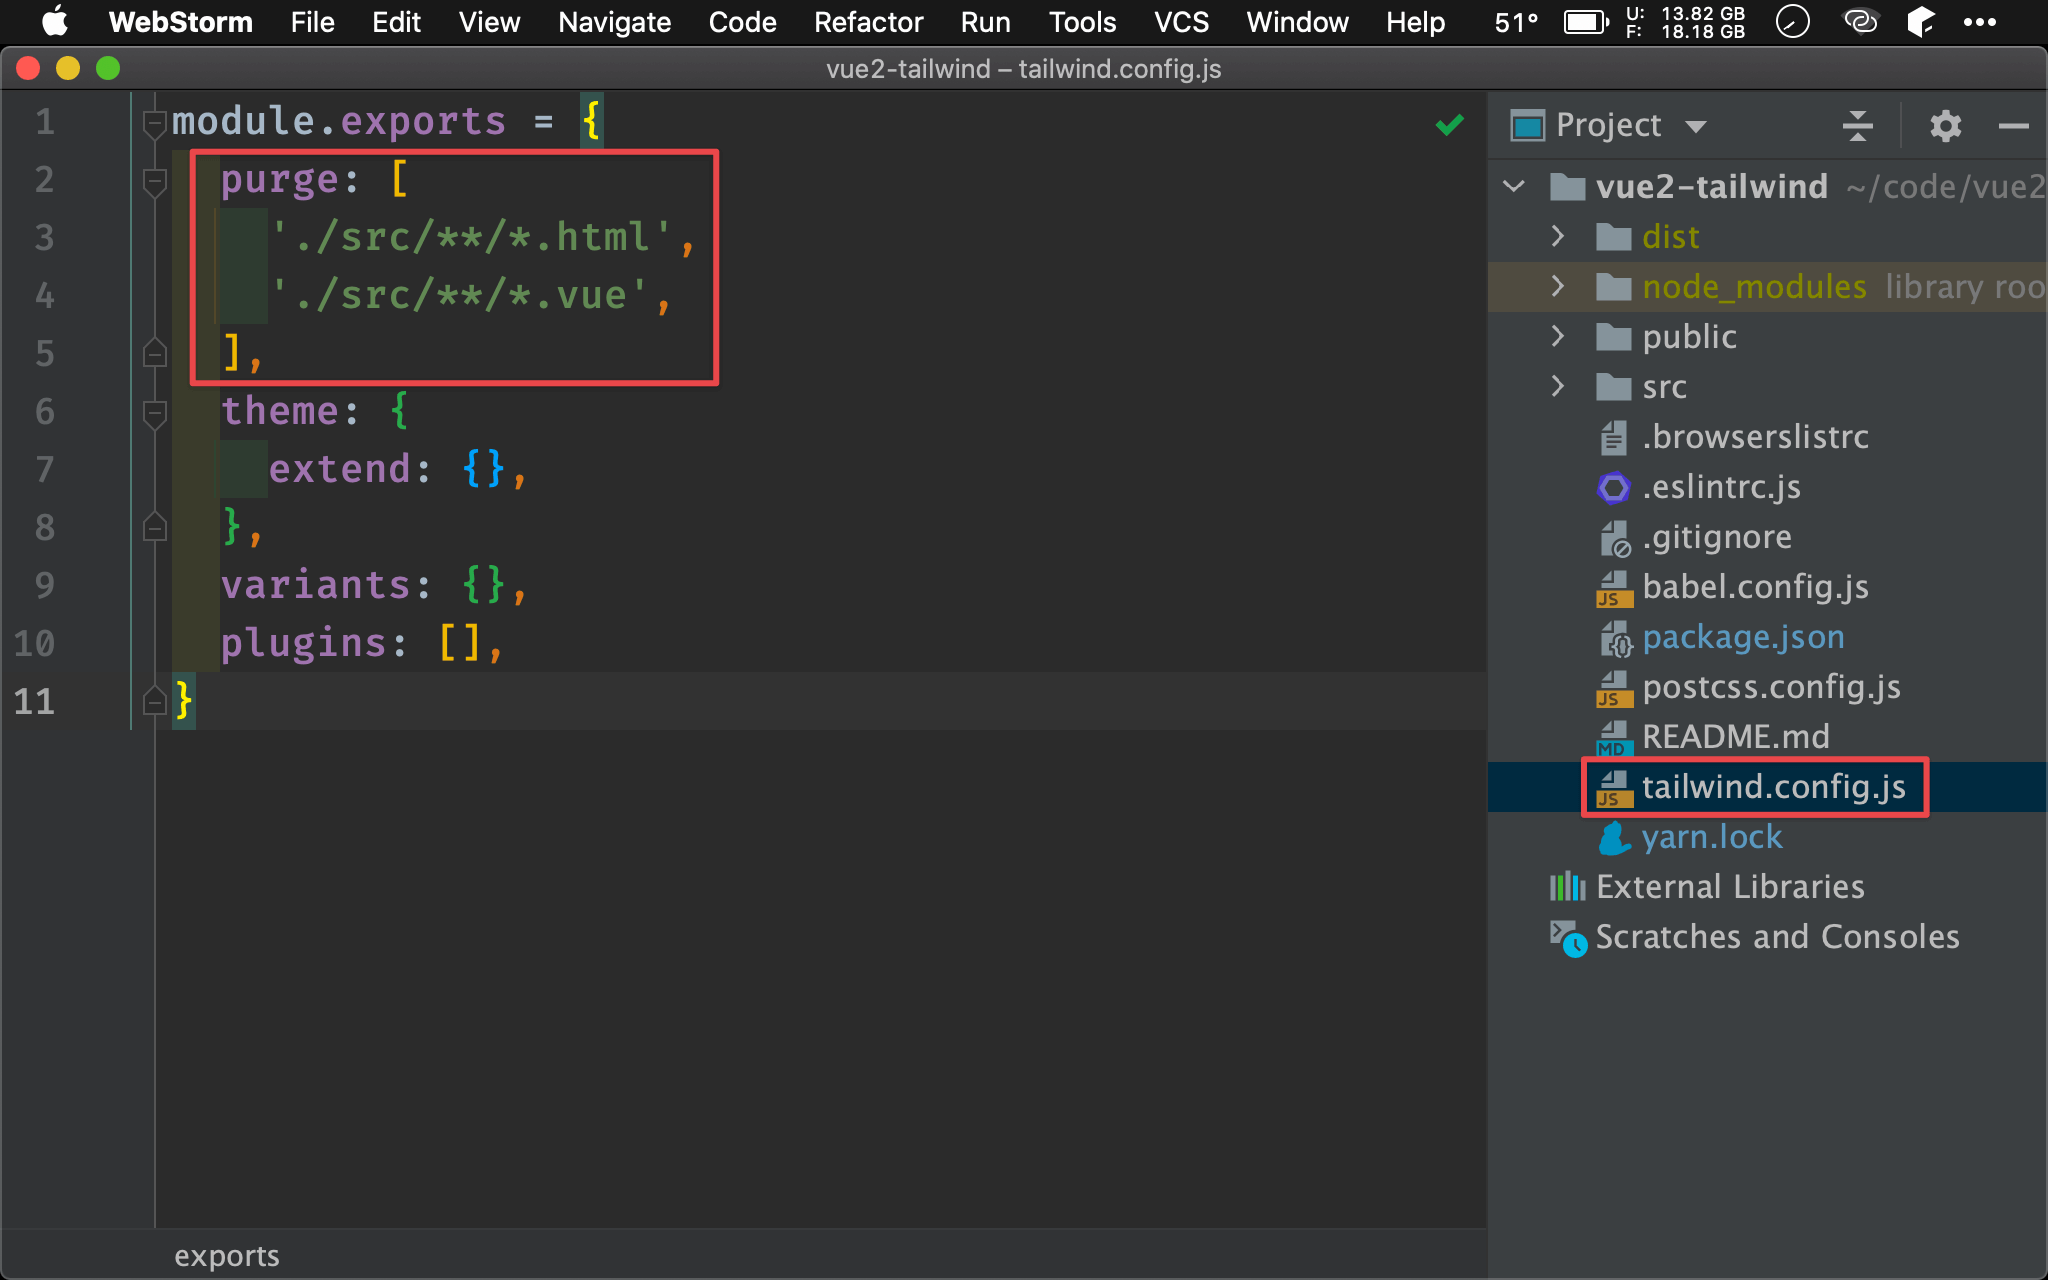
Task: Select the README.md file
Action: pyautogui.click(x=1735, y=737)
